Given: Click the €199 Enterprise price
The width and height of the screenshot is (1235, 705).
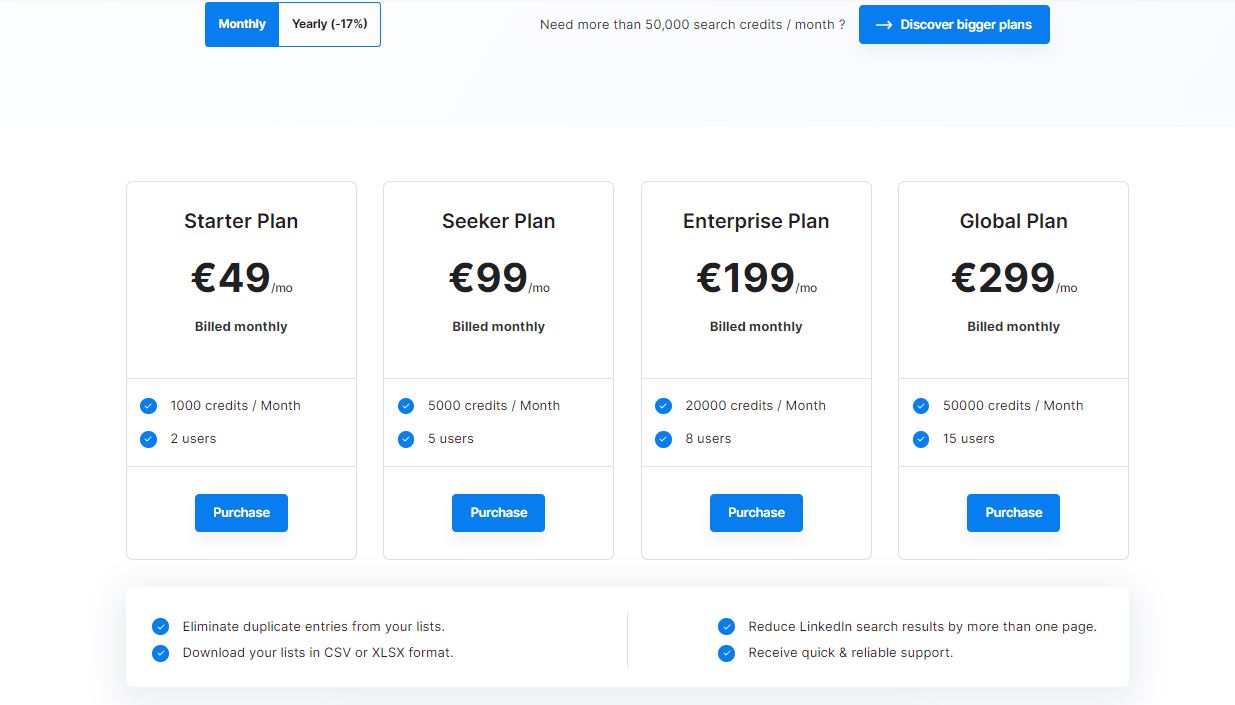Looking at the screenshot, I should pos(746,278).
